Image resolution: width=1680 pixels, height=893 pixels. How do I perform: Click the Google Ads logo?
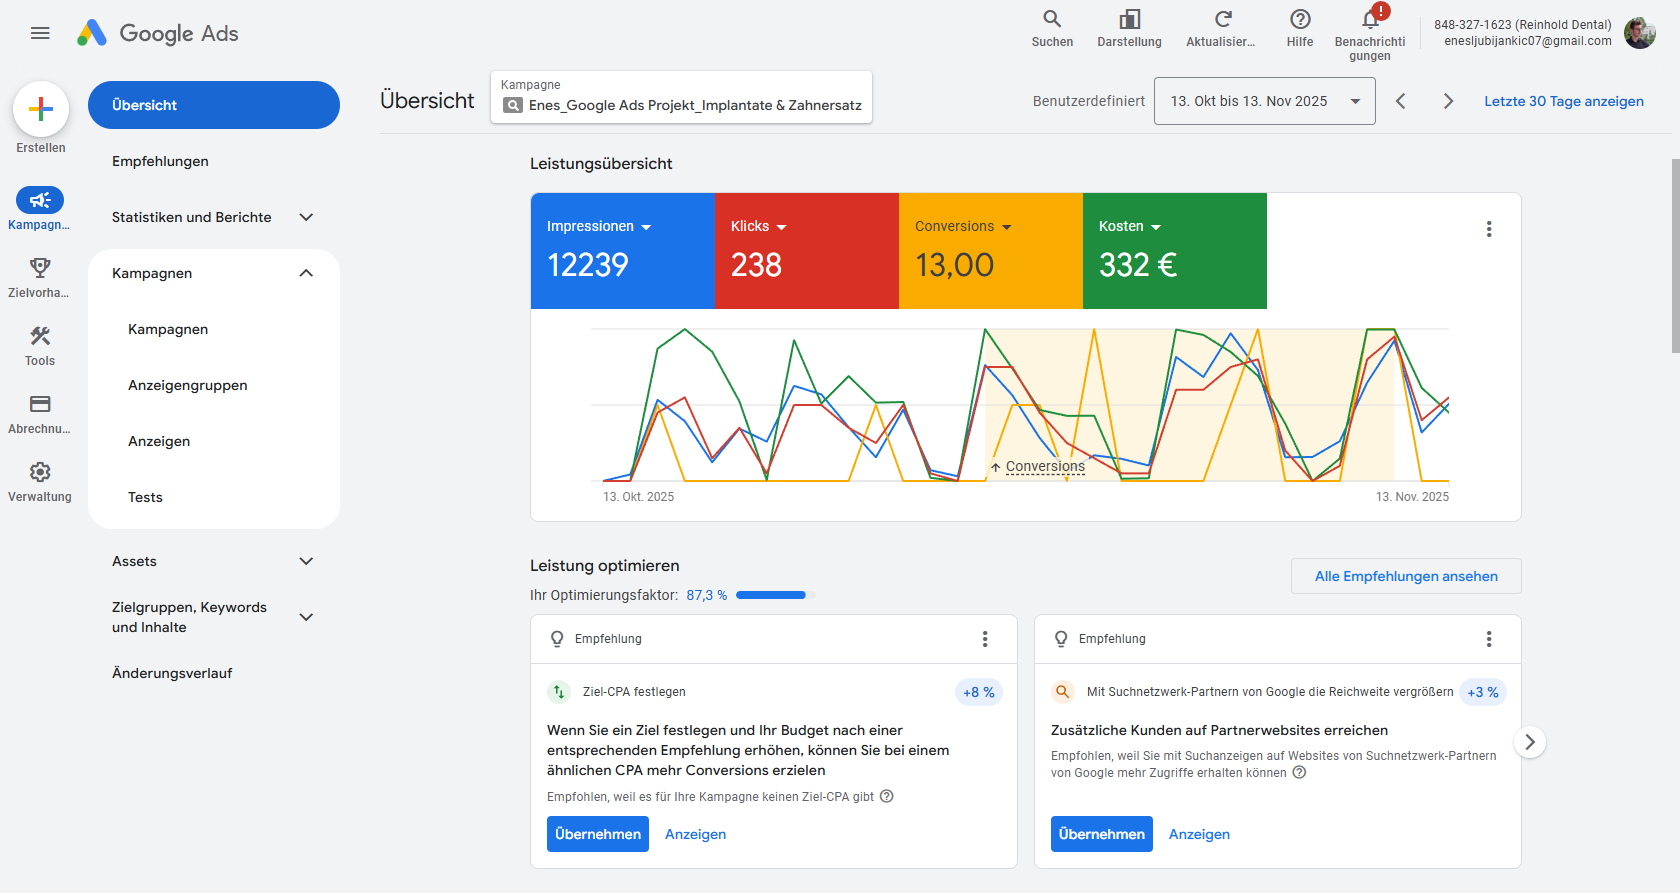(x=158, y=33)
